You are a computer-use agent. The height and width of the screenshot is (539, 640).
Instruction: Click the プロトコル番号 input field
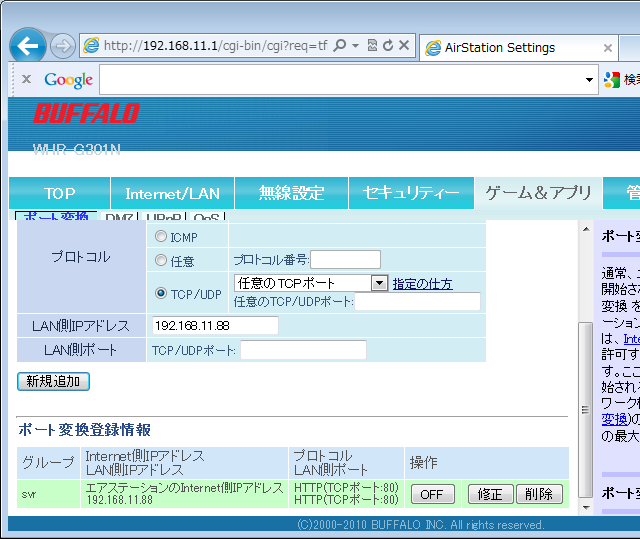(345, 260)
